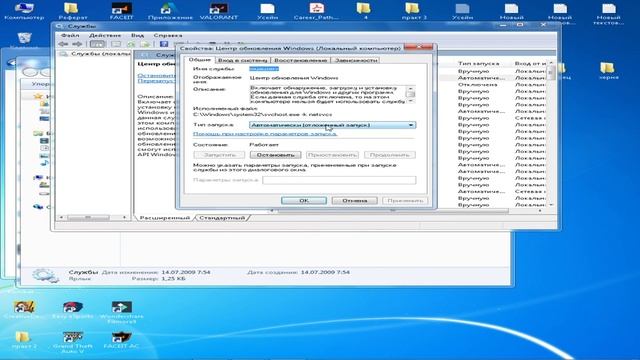The height and width of the screenshot is (360, 640).
Task: Select the Общие tab
Action: pos(200,60)
